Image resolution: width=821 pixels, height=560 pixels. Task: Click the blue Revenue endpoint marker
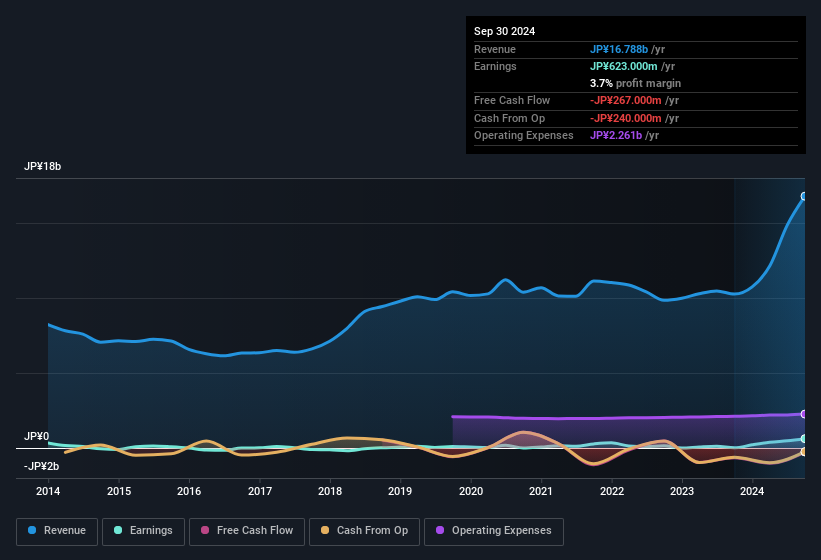tap(804, 197)
